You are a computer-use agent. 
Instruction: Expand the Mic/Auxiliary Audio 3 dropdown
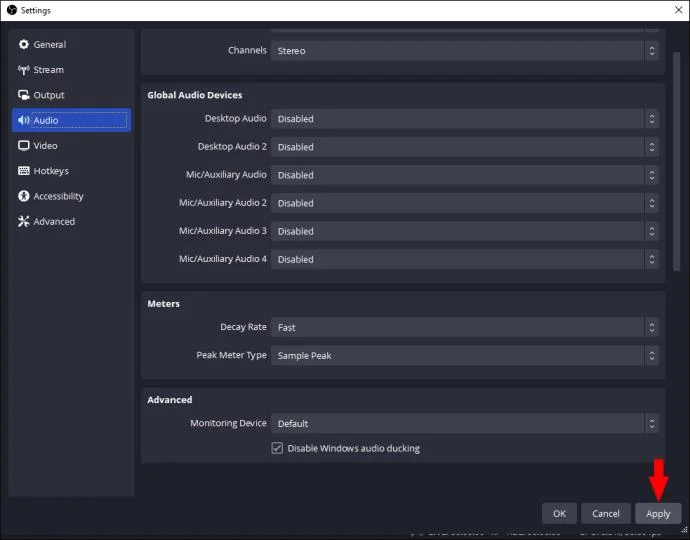pyautogui.click(x=465, y=231)
